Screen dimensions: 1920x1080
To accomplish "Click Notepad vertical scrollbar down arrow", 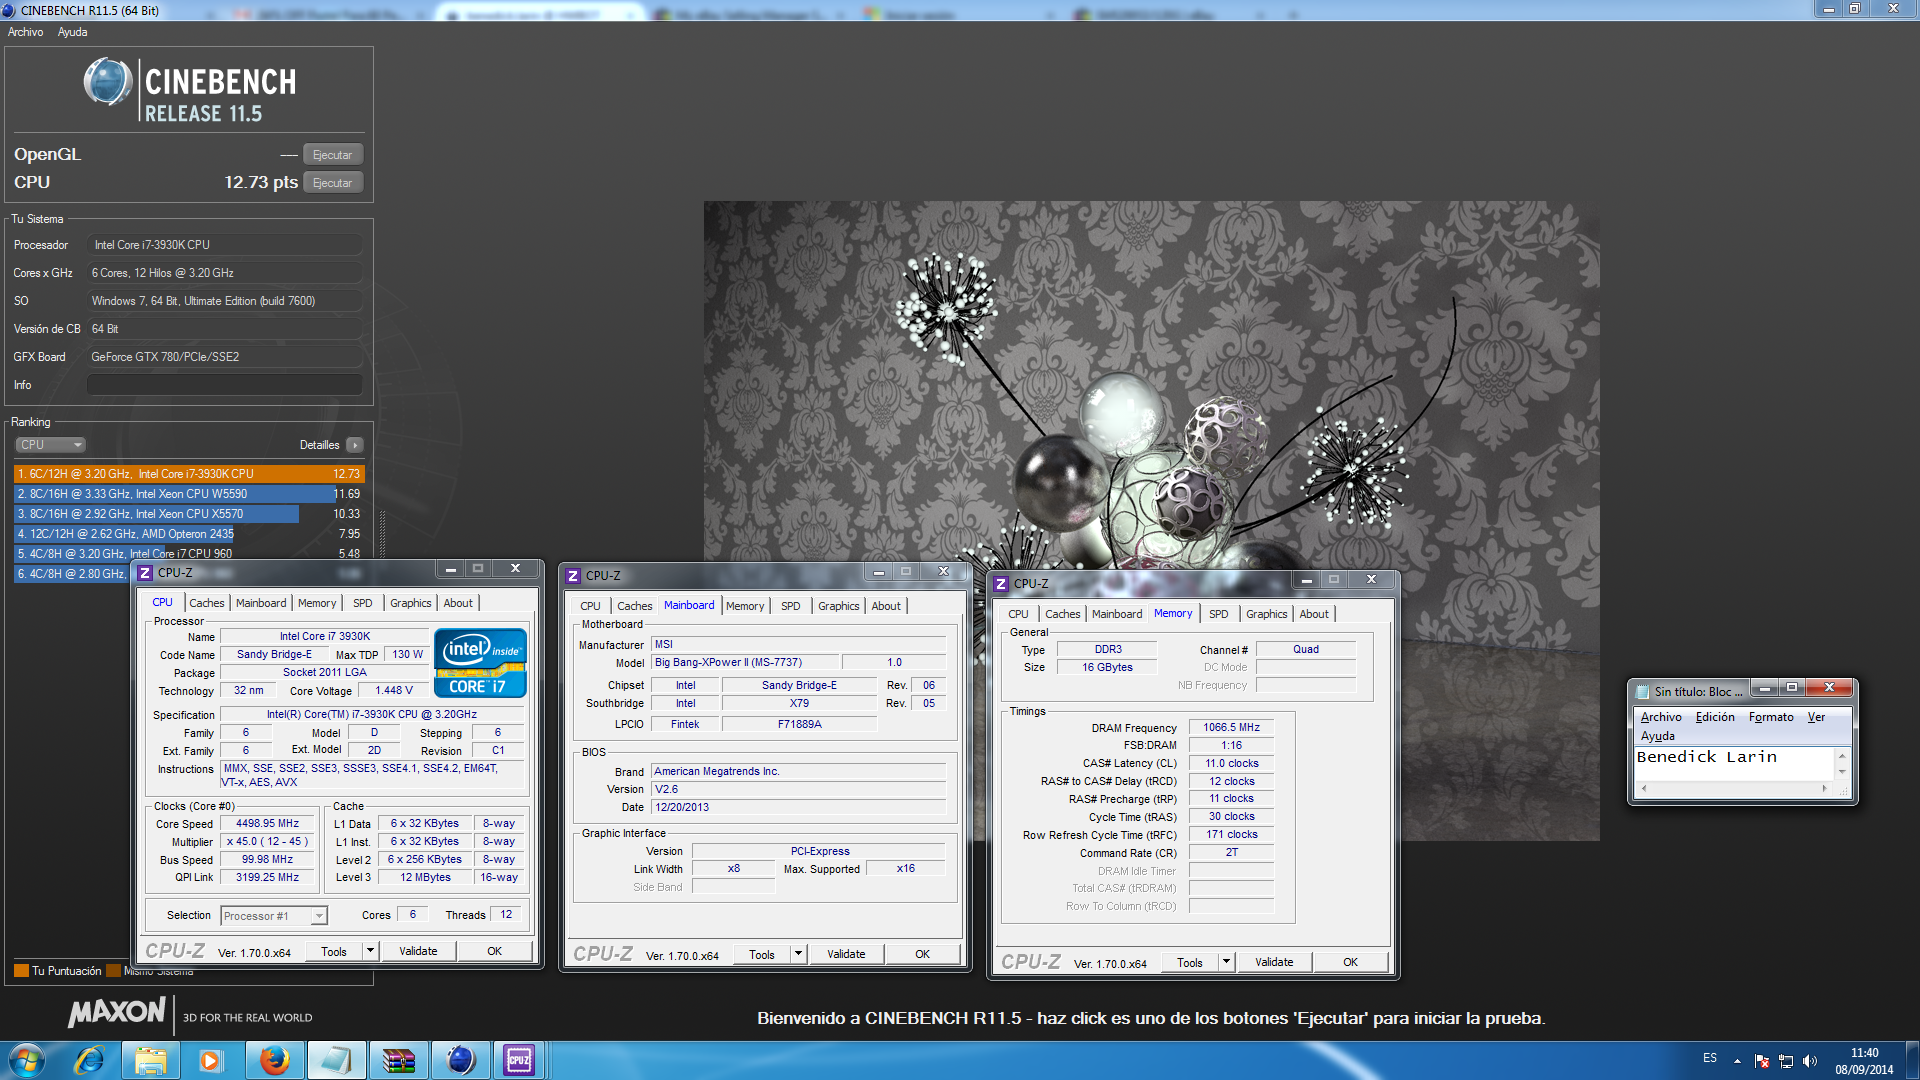I will click(1842, 772).
